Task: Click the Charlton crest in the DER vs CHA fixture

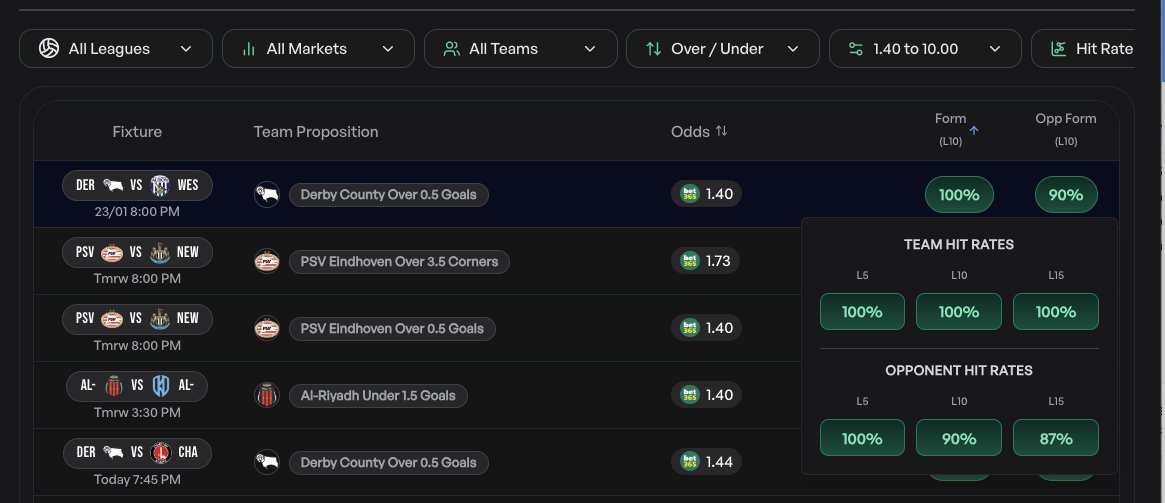Action: click(161, 452)
